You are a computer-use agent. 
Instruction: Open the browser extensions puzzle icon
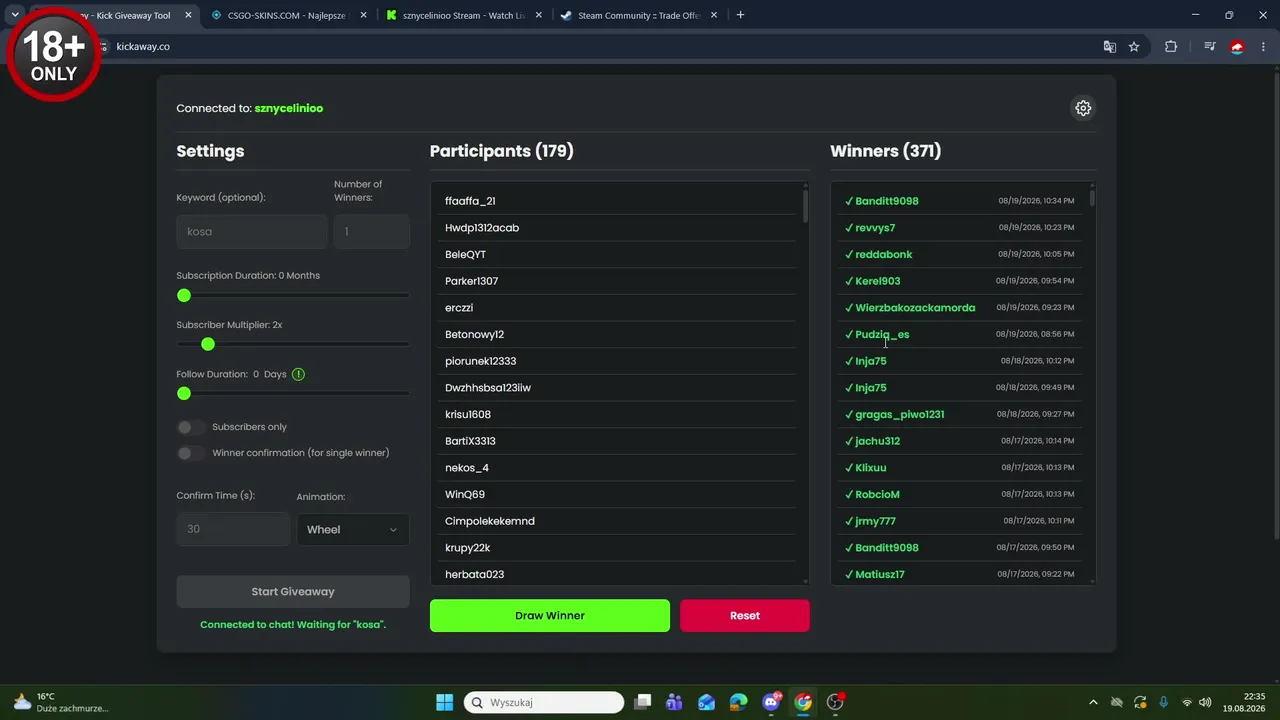(x=1171, y=46)
